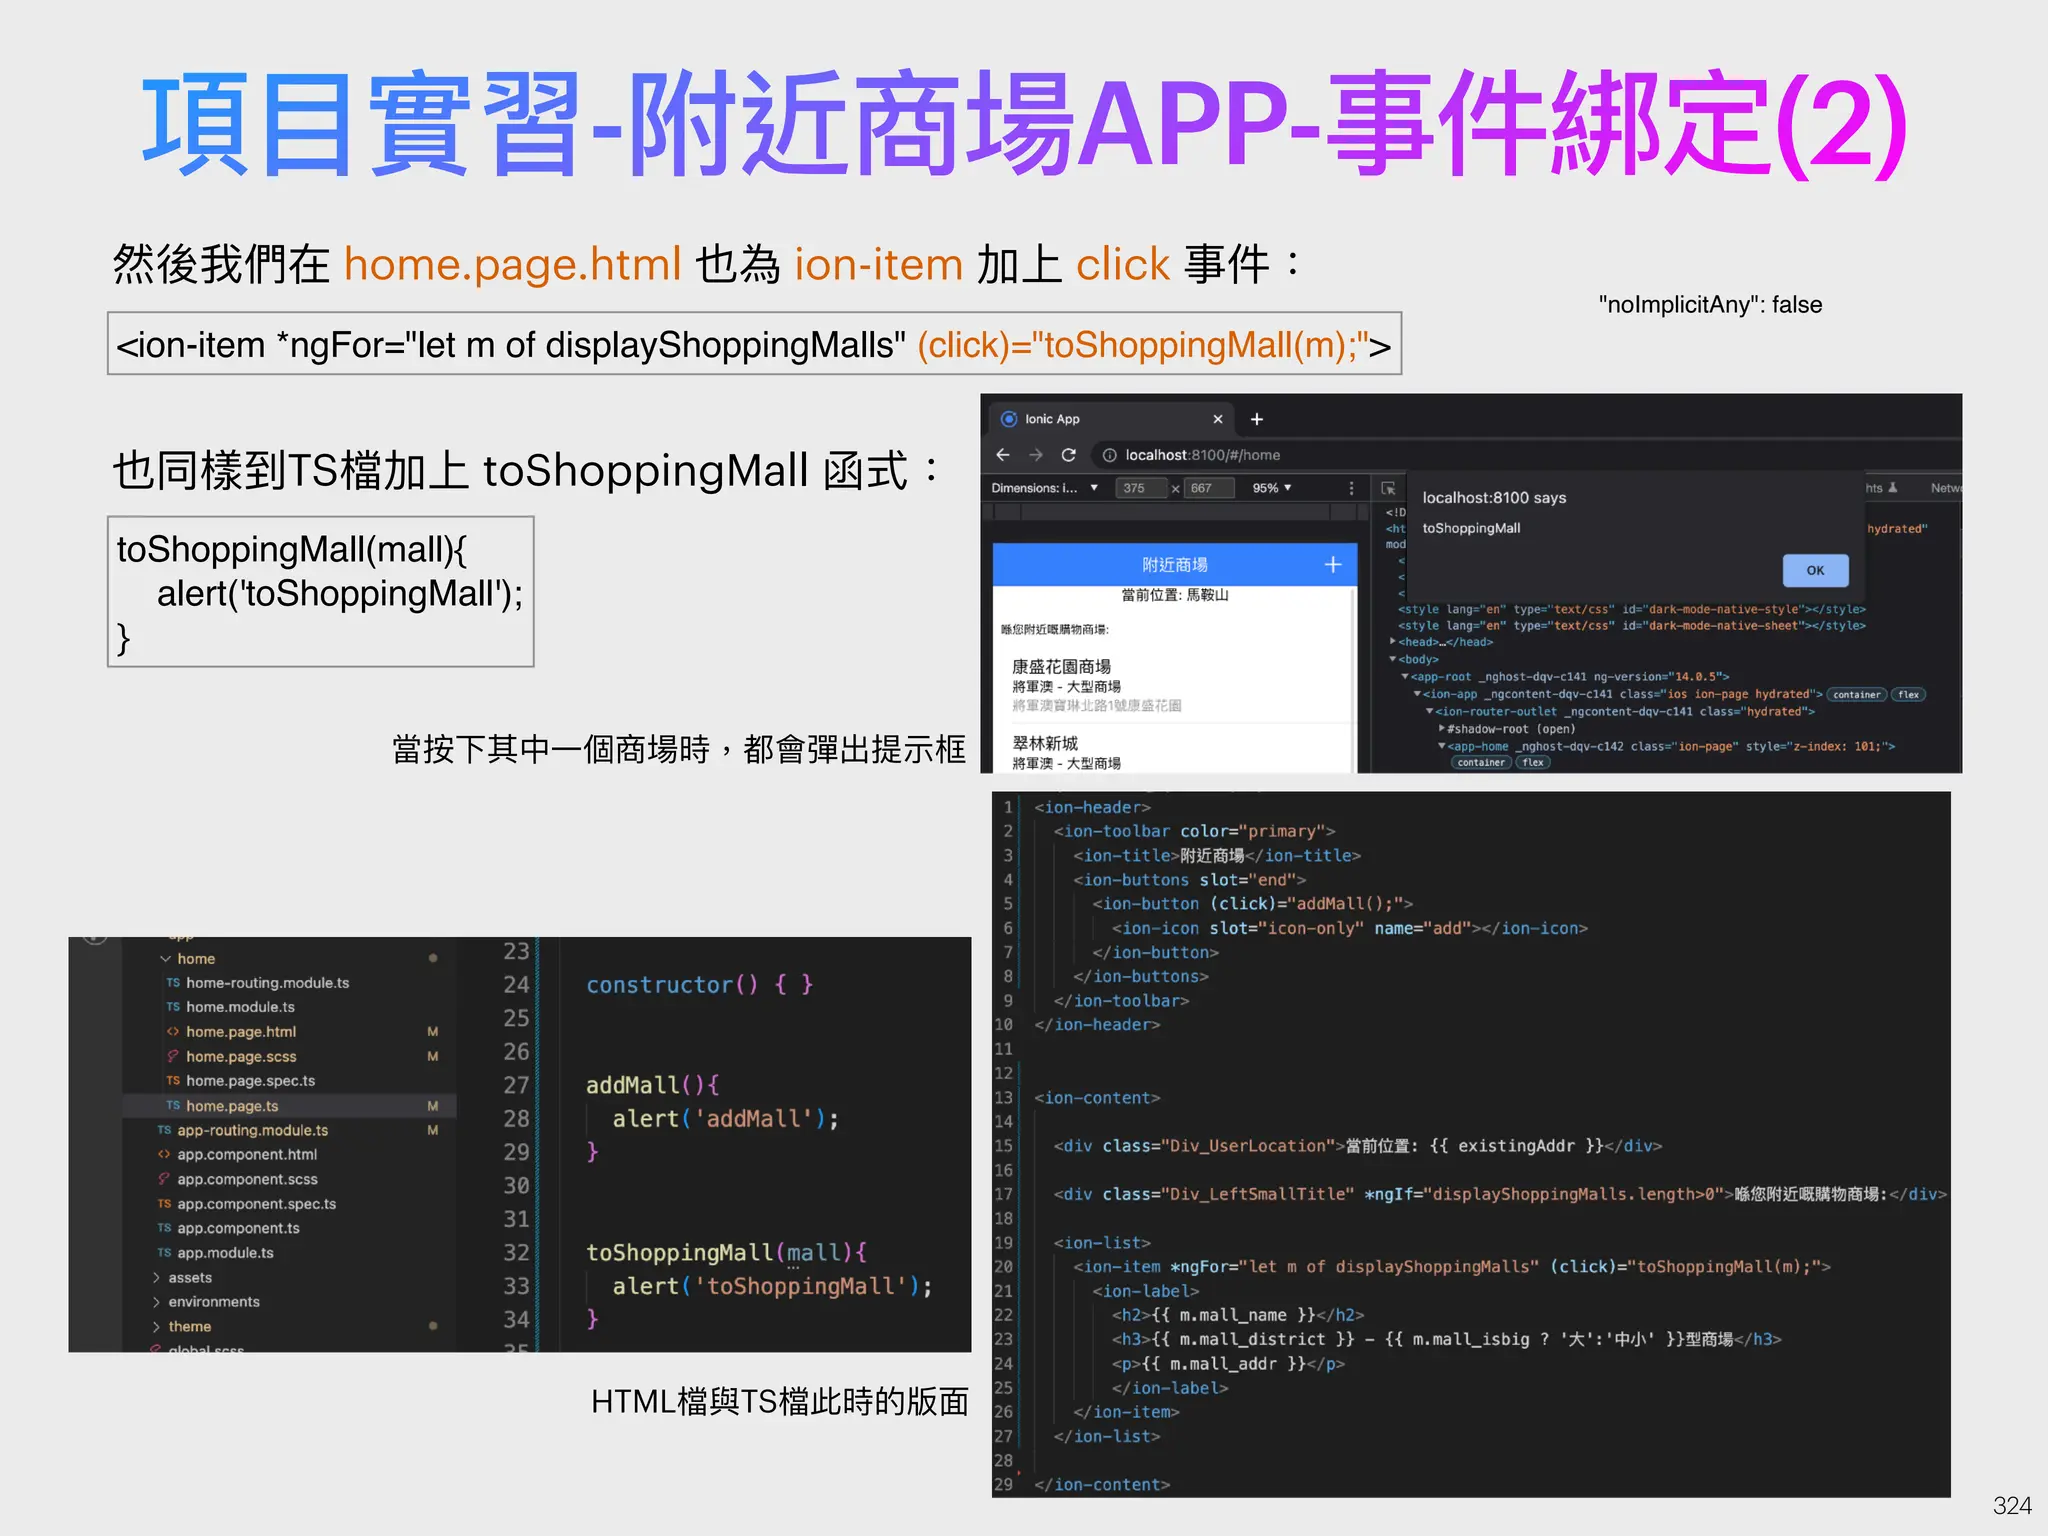Click the toShoppingMall(mall) function definition line
The width and height of the screenshot is (2048, 1536).
727,1252
